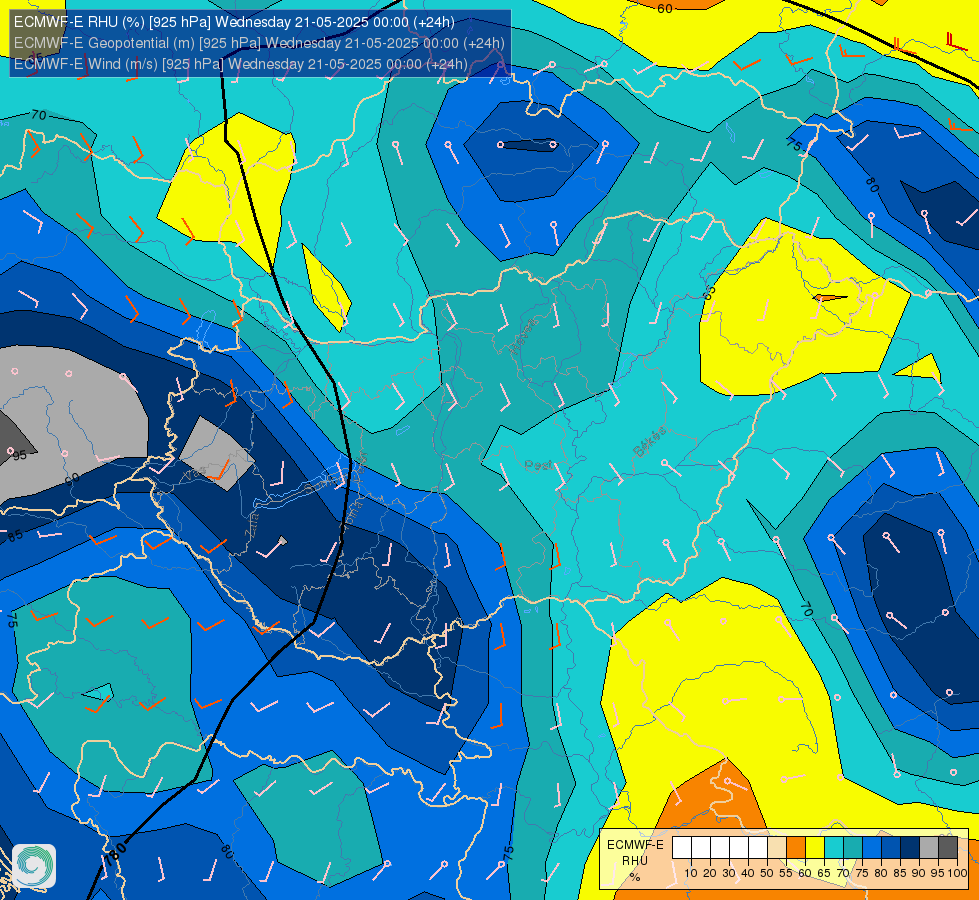
Task: Click the Heves county label
Action: click(523, 335)
